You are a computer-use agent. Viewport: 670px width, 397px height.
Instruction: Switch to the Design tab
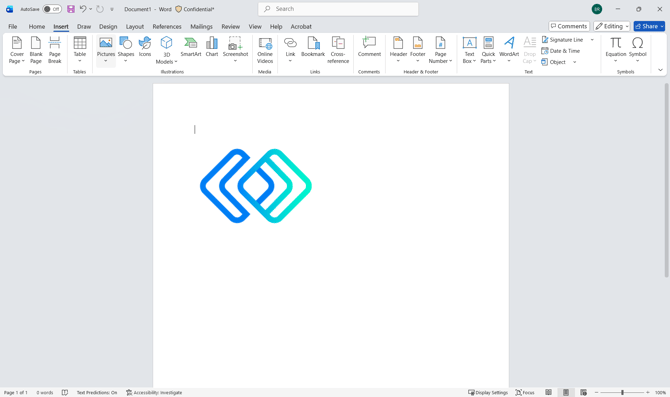(x=108, y=26)
